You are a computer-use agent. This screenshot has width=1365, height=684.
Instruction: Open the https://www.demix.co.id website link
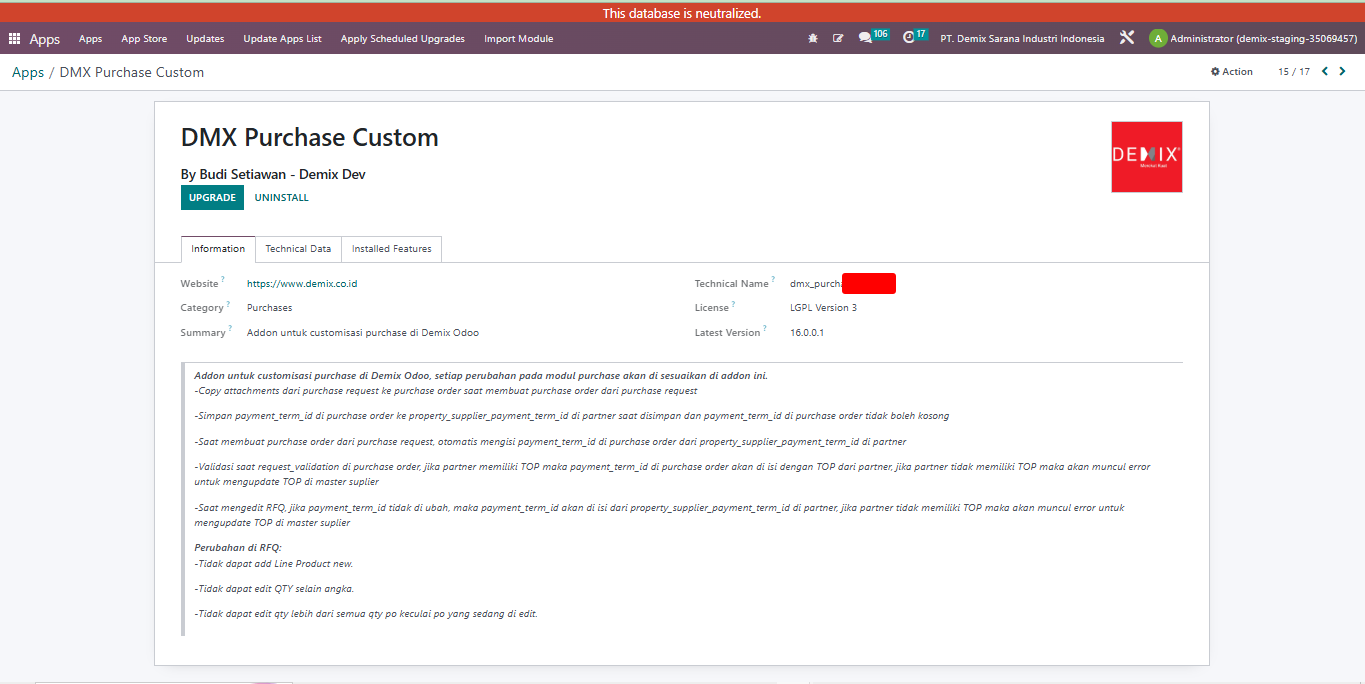point(302,284)
